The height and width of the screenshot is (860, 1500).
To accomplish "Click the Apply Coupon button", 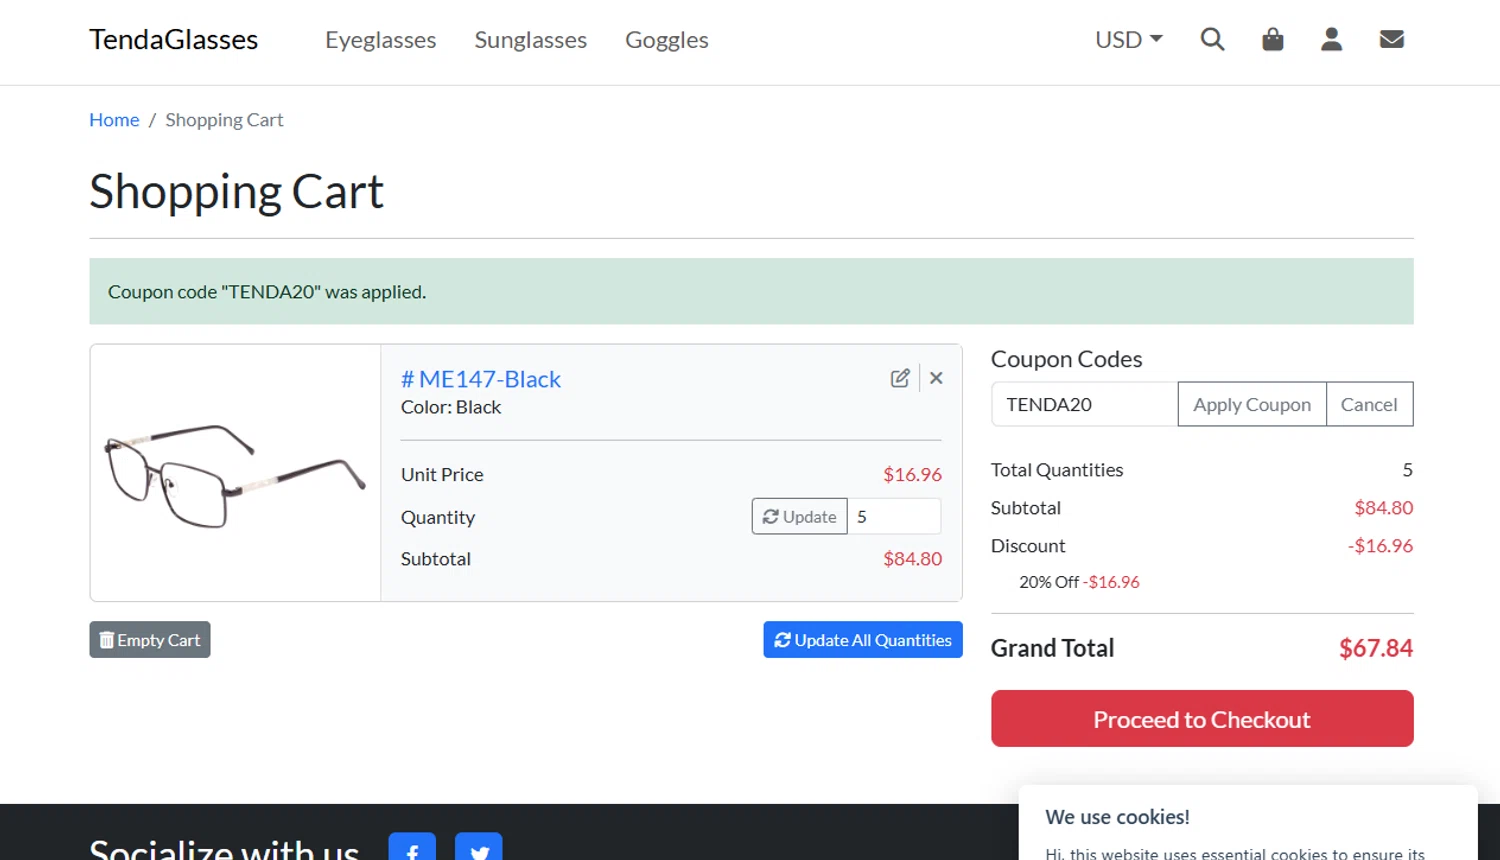I will [x=1252, y=404].
